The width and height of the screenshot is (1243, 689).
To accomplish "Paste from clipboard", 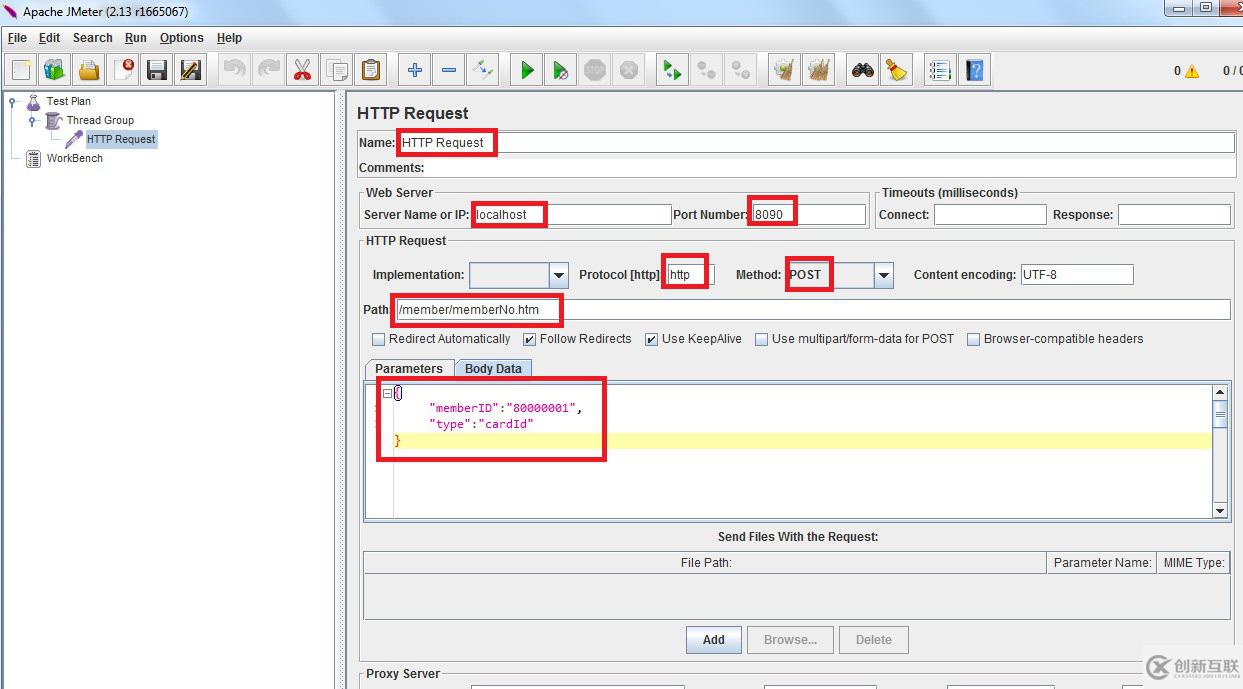I will [x=371, y=70].
